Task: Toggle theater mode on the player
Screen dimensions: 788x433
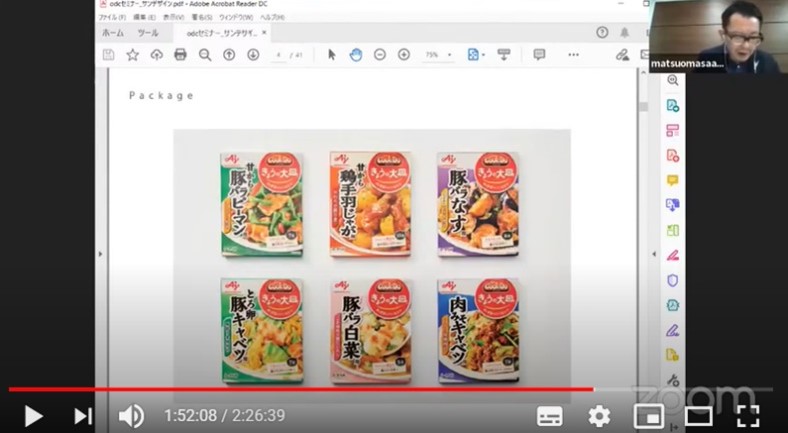Action: tap(699, 416)
